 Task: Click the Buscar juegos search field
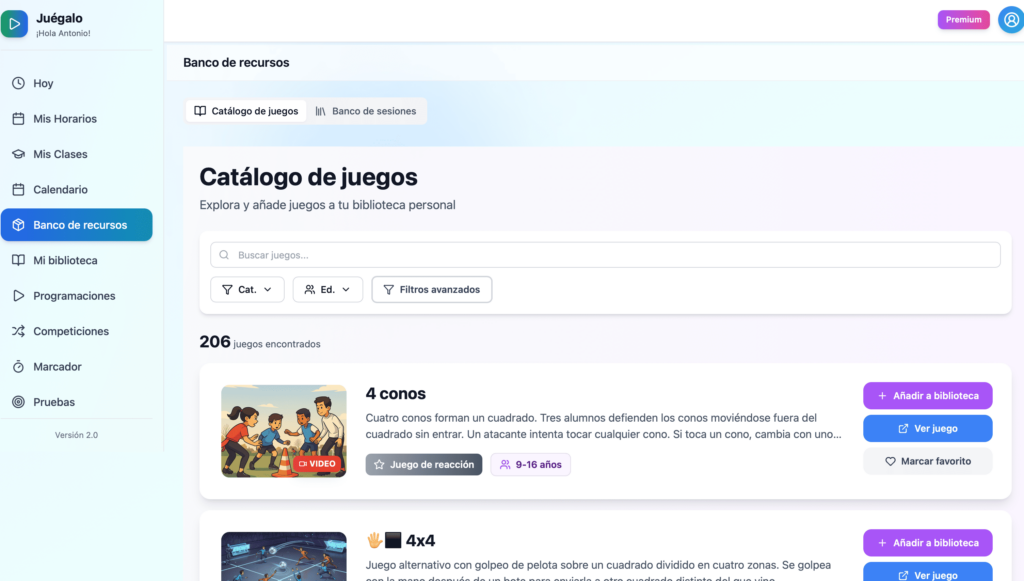point(605,255)
